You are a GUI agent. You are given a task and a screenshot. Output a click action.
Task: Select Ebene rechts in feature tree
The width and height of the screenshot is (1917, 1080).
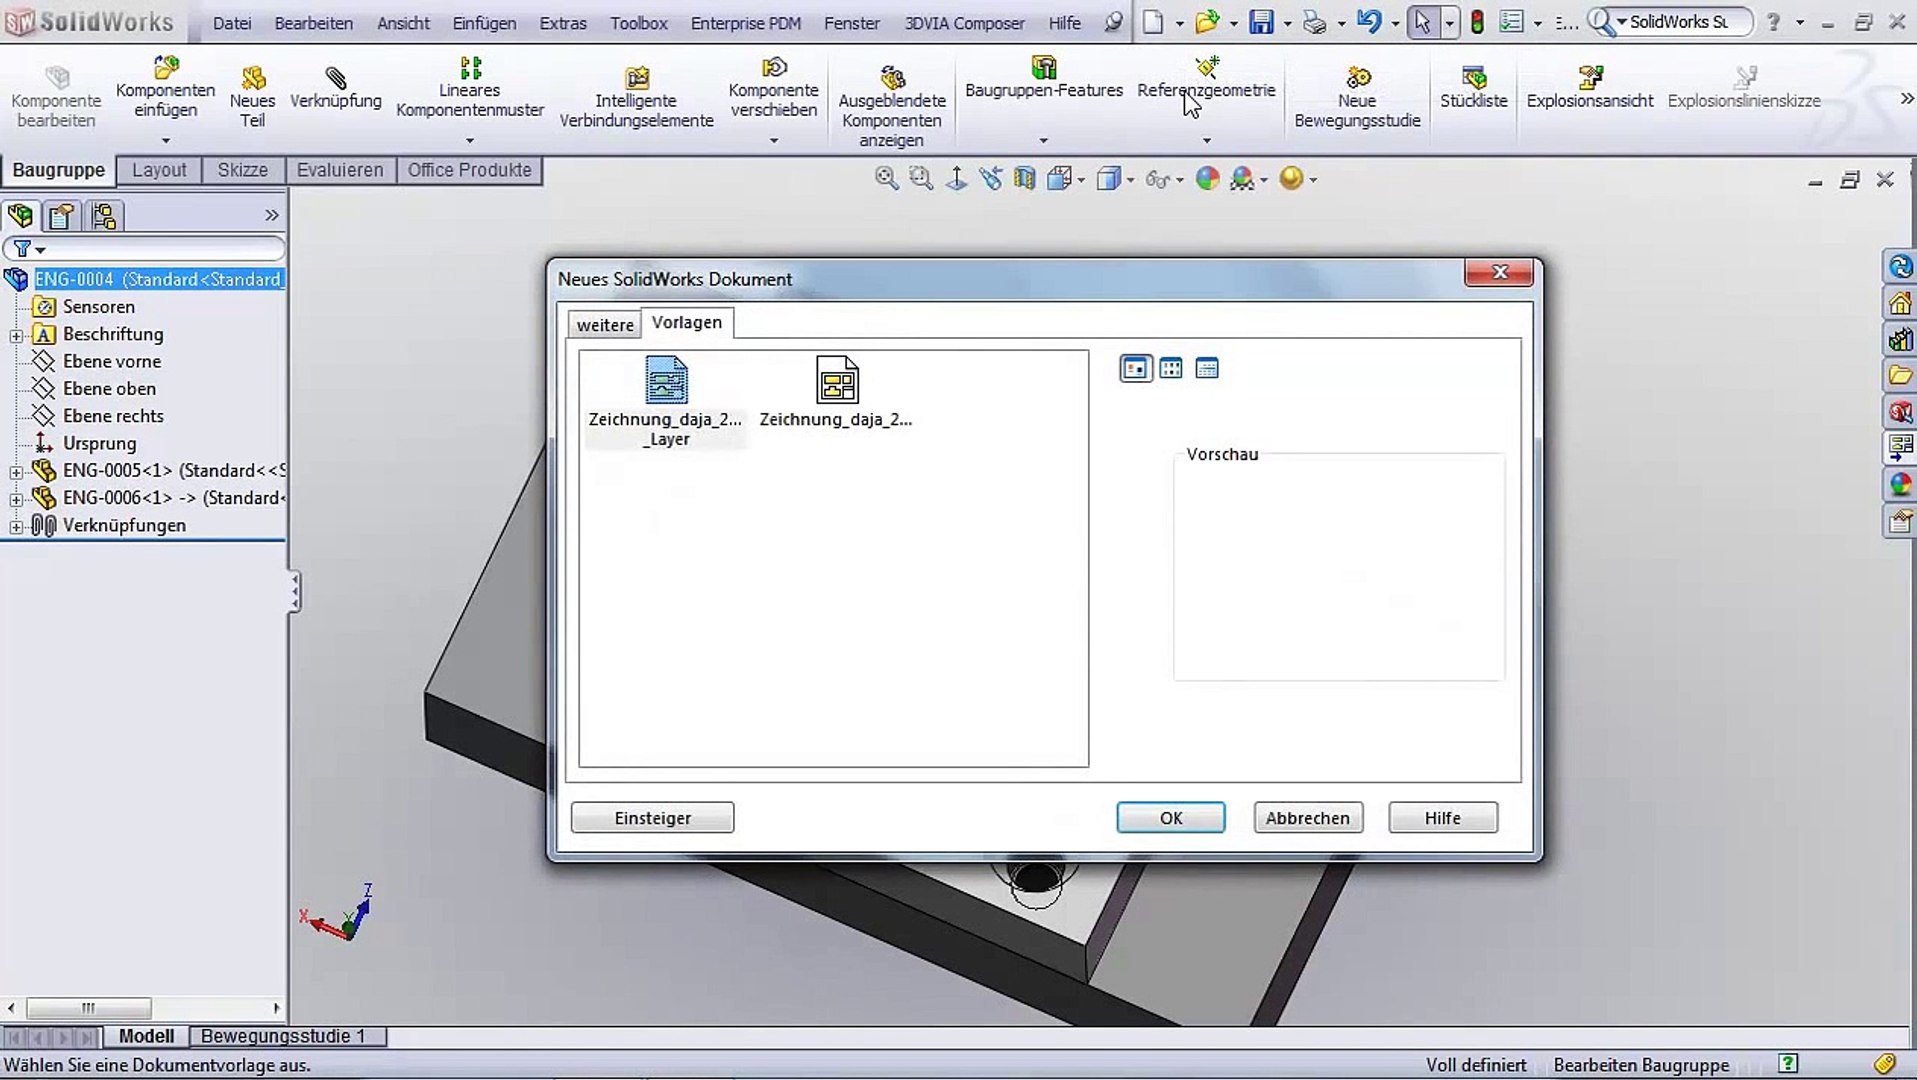[113, 416]
